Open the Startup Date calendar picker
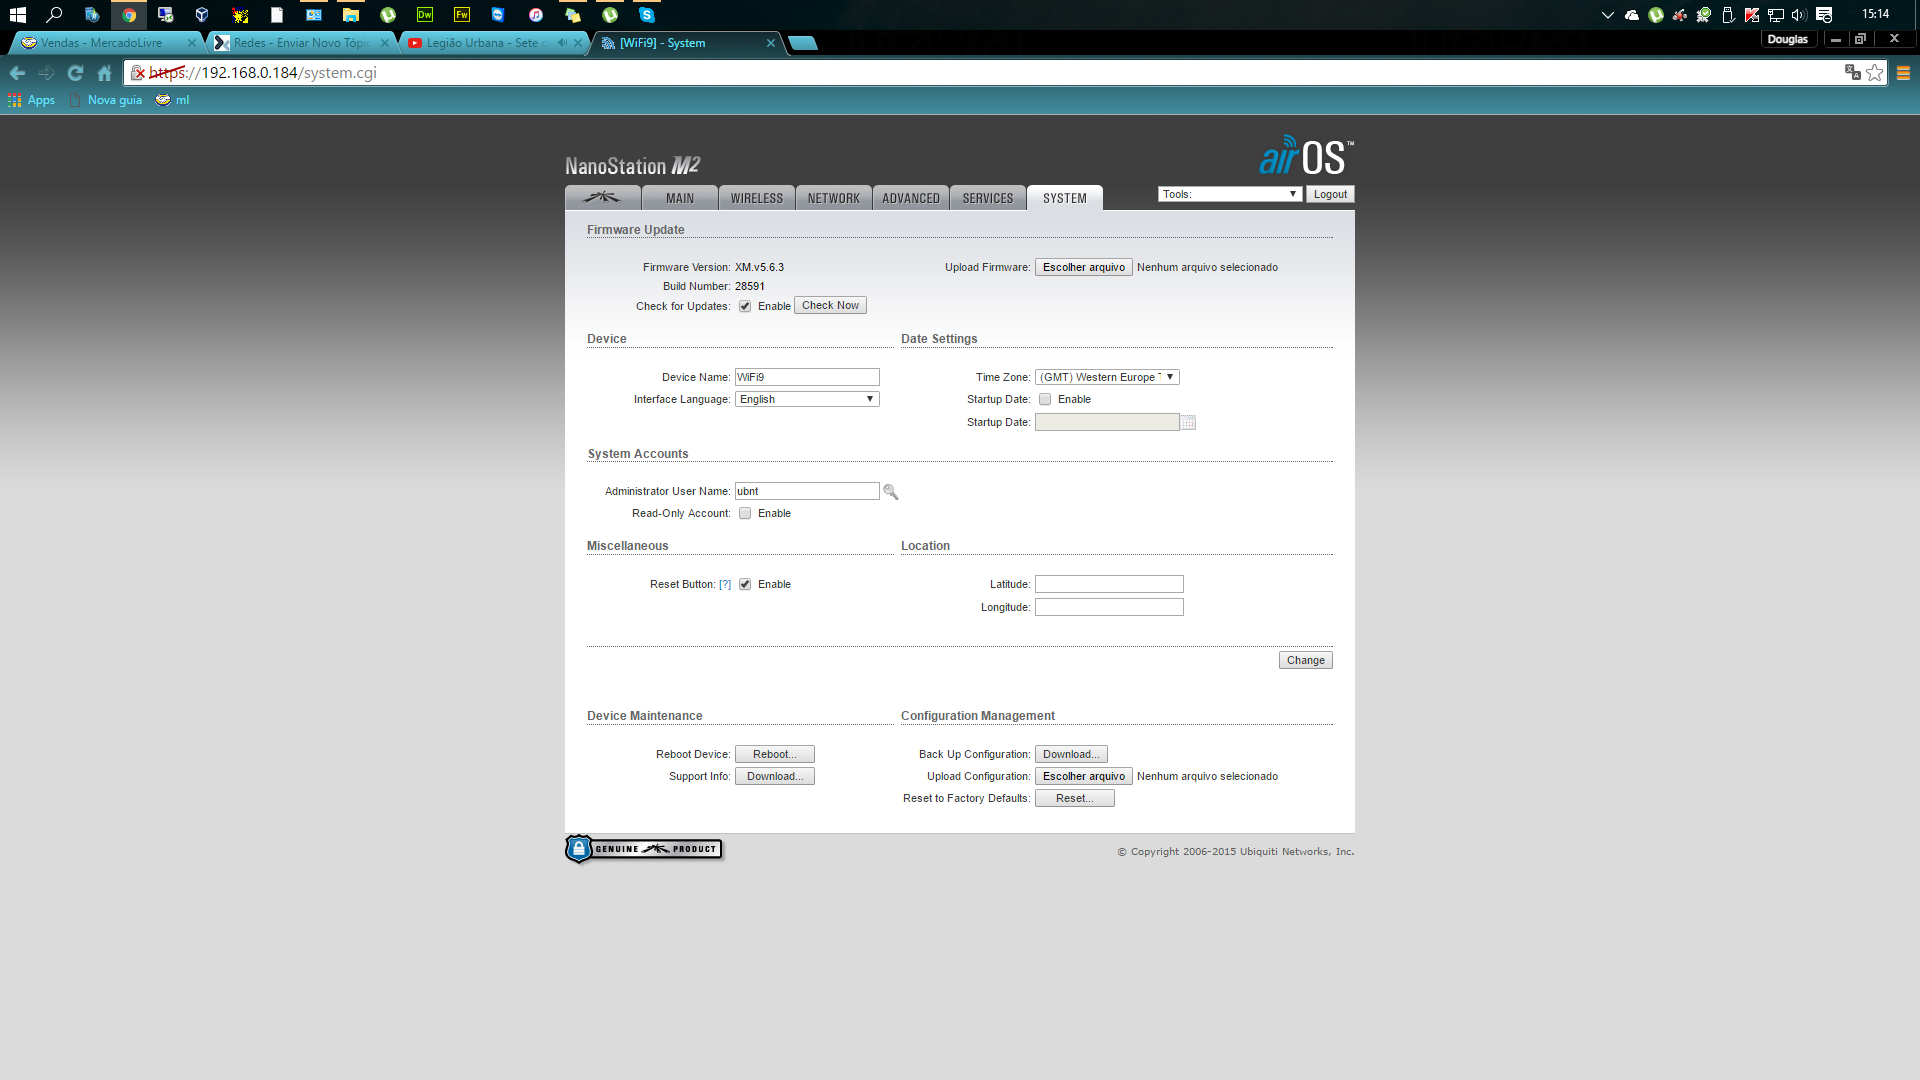Viewport: 1920px width, 1080px height. pyautogui.click(x=1188, y=423)
